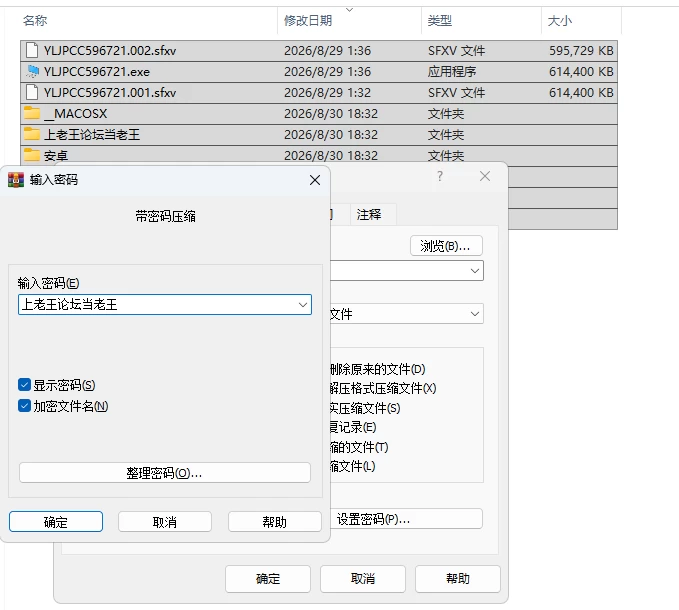Sort file list by 类型 column
The width and height of the screenshot is (679, 610).
[440, 20]
